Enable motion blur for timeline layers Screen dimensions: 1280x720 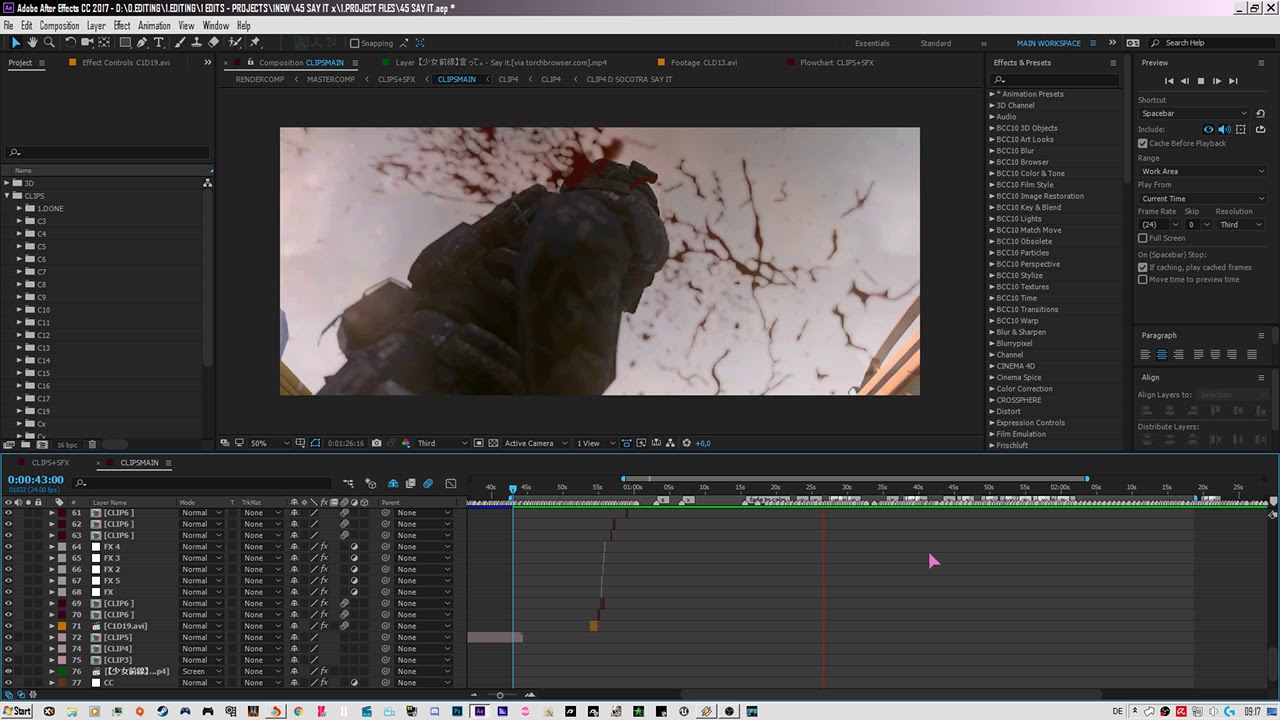point(428,483)
